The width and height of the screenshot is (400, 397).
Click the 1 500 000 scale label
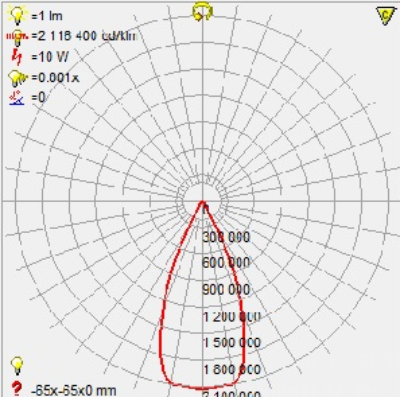(x=232, y=342)
